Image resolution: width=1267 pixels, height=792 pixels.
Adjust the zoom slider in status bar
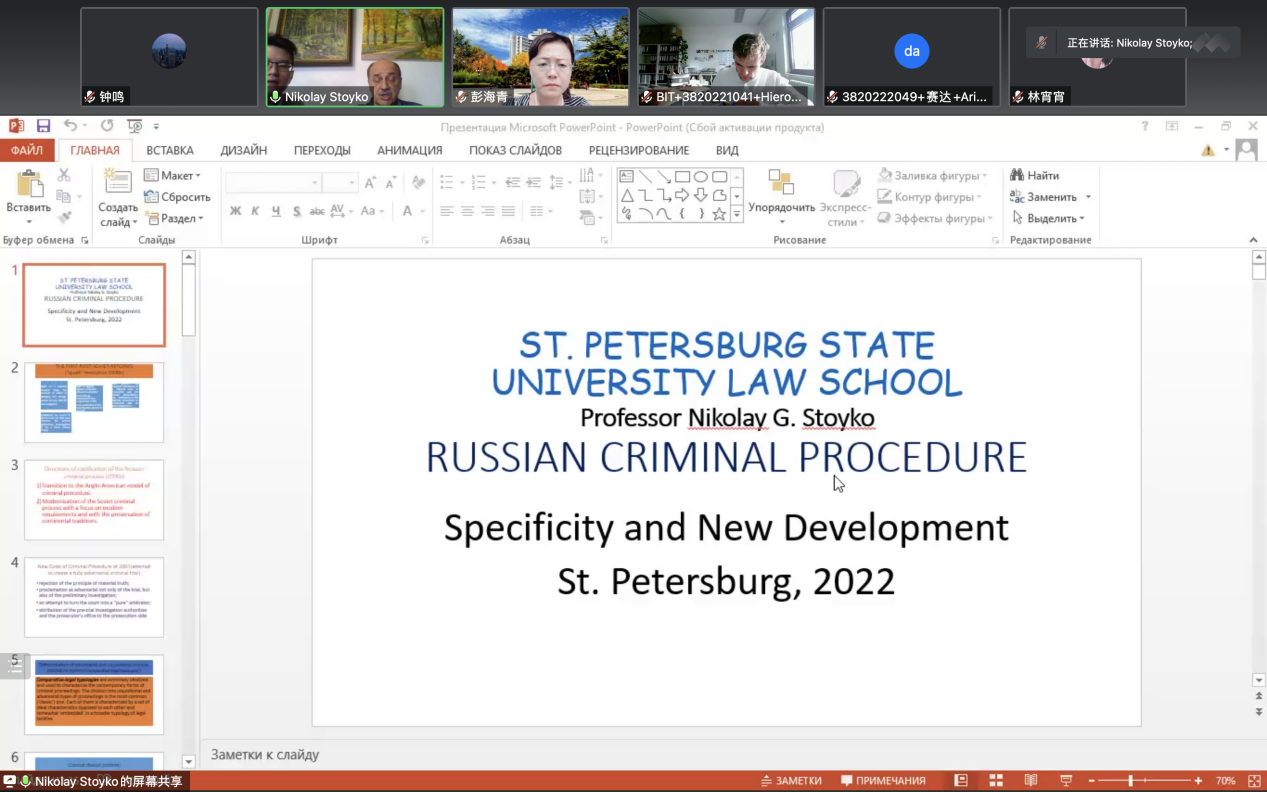(1131, 780)
